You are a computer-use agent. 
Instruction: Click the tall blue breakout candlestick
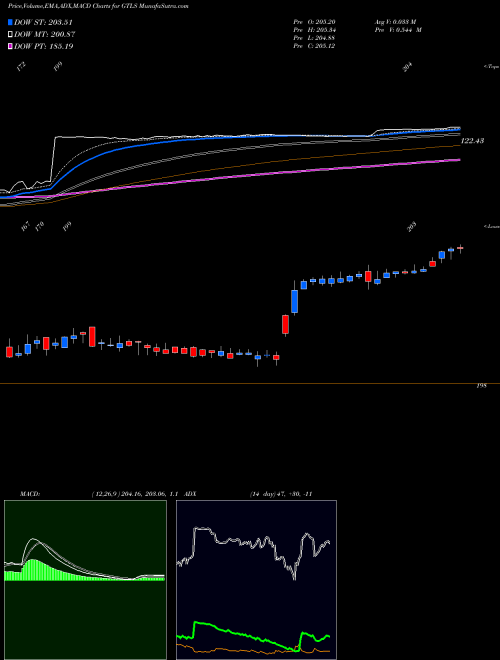295,301
